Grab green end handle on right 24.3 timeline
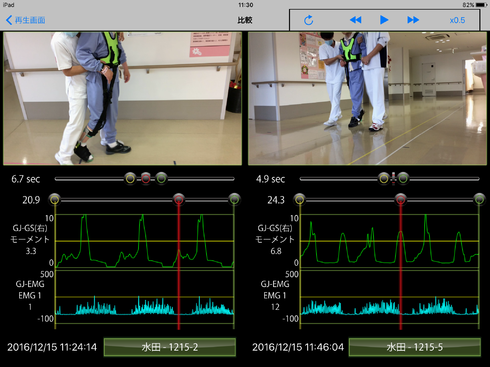 pyautogui.click(x=479, y=200)
